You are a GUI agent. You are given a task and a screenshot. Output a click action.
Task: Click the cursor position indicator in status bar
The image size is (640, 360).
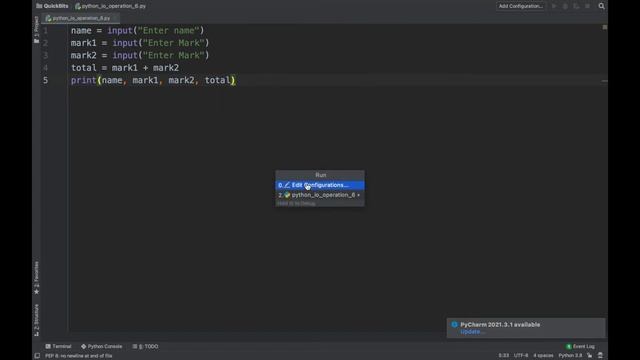tap(504, 356)
